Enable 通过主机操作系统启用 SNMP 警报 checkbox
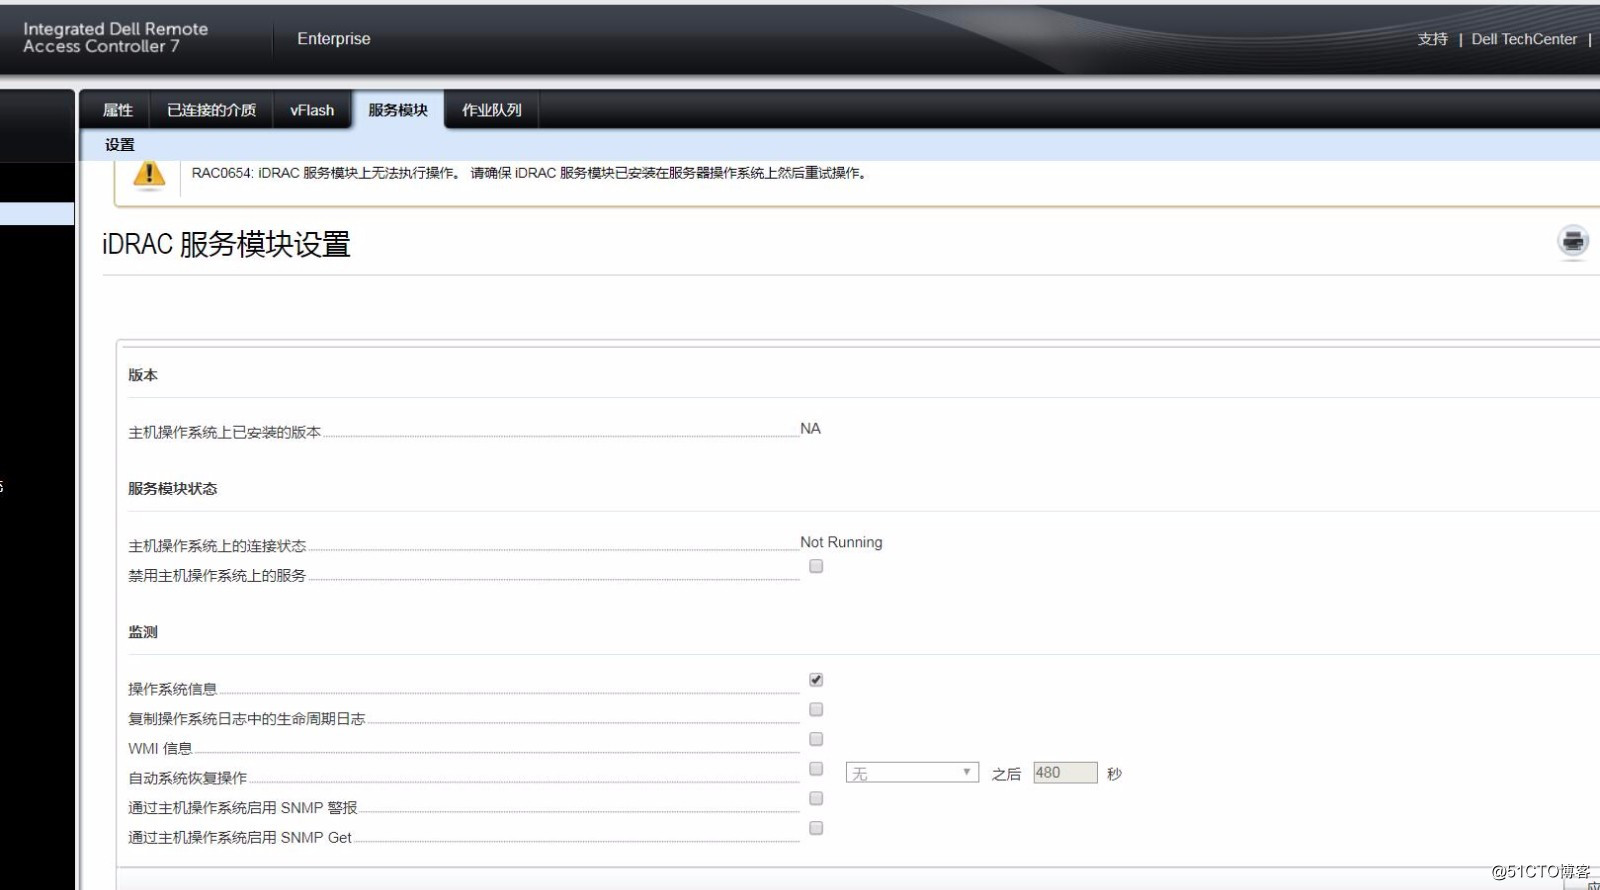 coord(816,798)
